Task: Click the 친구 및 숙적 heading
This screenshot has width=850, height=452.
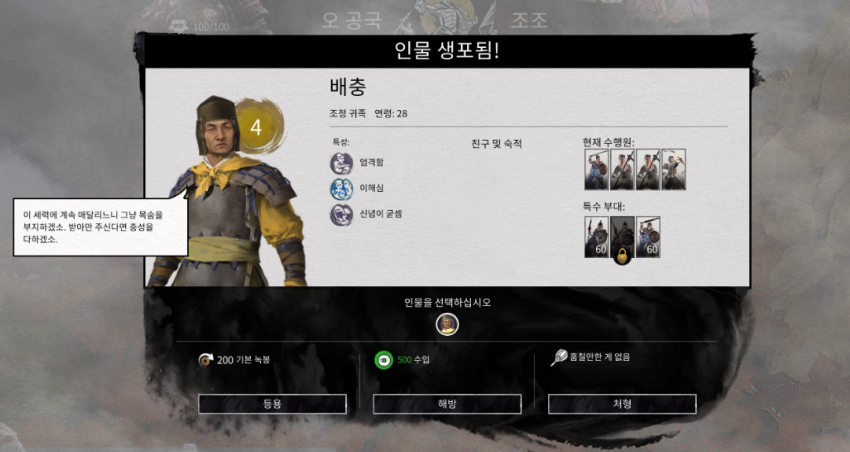Action: [496, 144]
